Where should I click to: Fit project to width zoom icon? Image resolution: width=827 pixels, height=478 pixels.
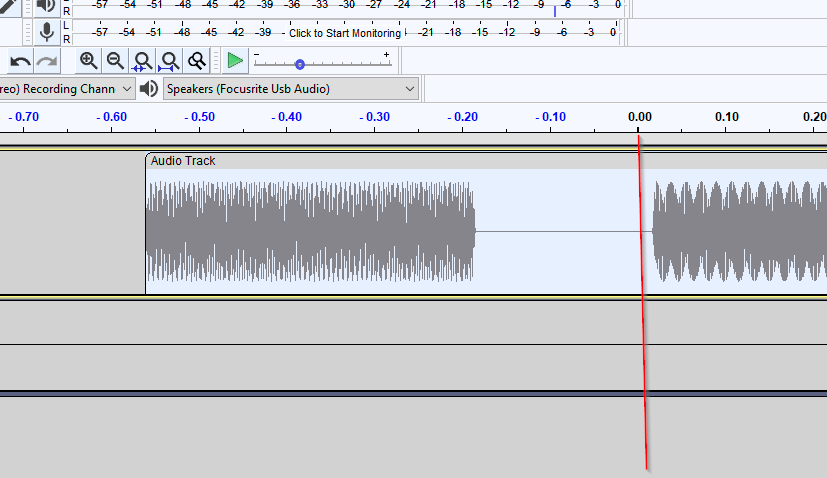[x=169, y=61]
